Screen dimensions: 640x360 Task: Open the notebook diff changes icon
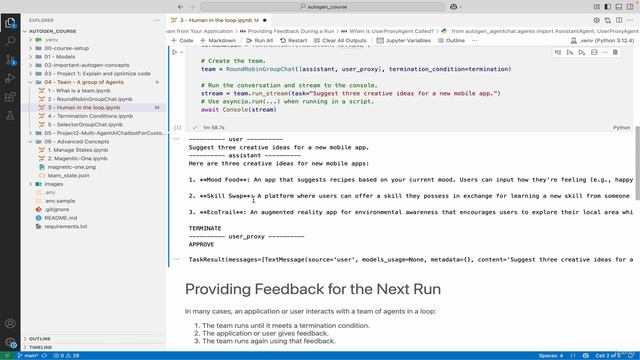608,20
